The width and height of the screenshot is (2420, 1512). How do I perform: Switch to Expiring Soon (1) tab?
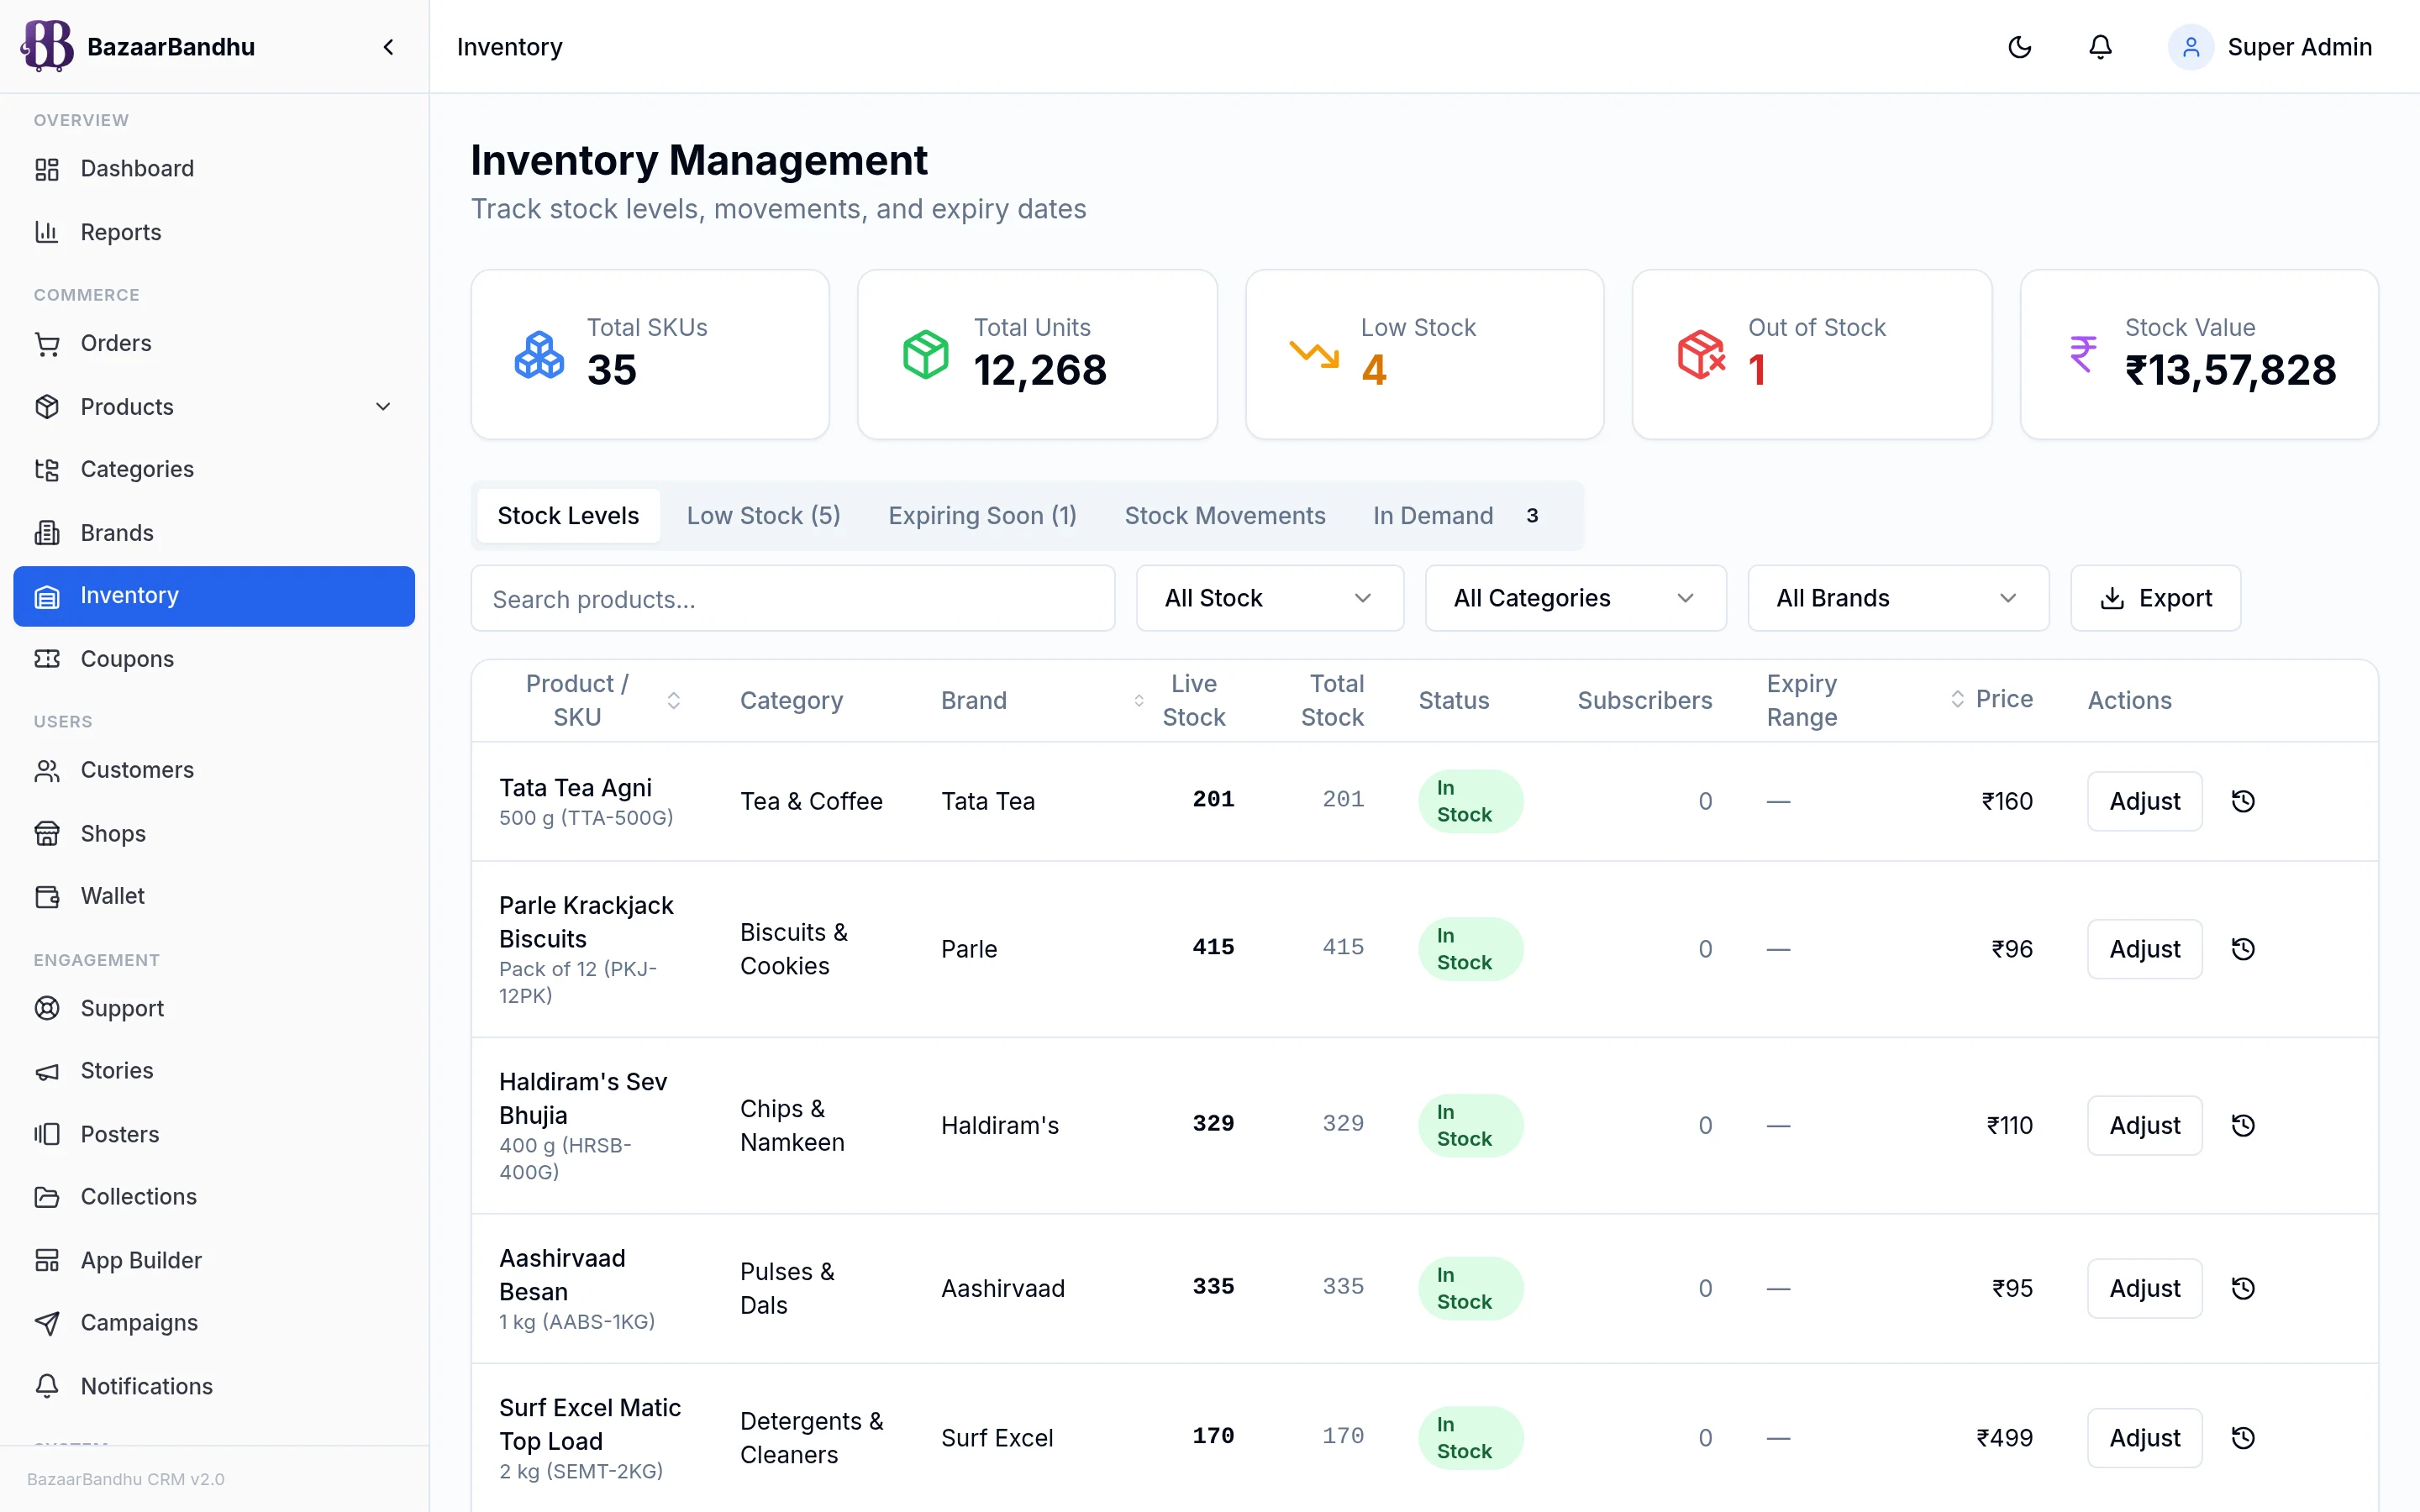coord(982,516)
